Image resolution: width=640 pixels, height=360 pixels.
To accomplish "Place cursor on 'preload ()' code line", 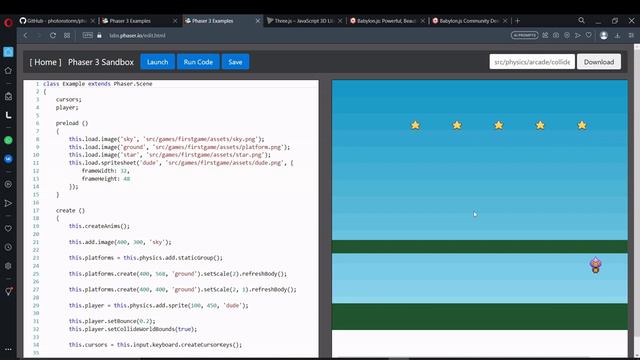I will pos(72,123).
